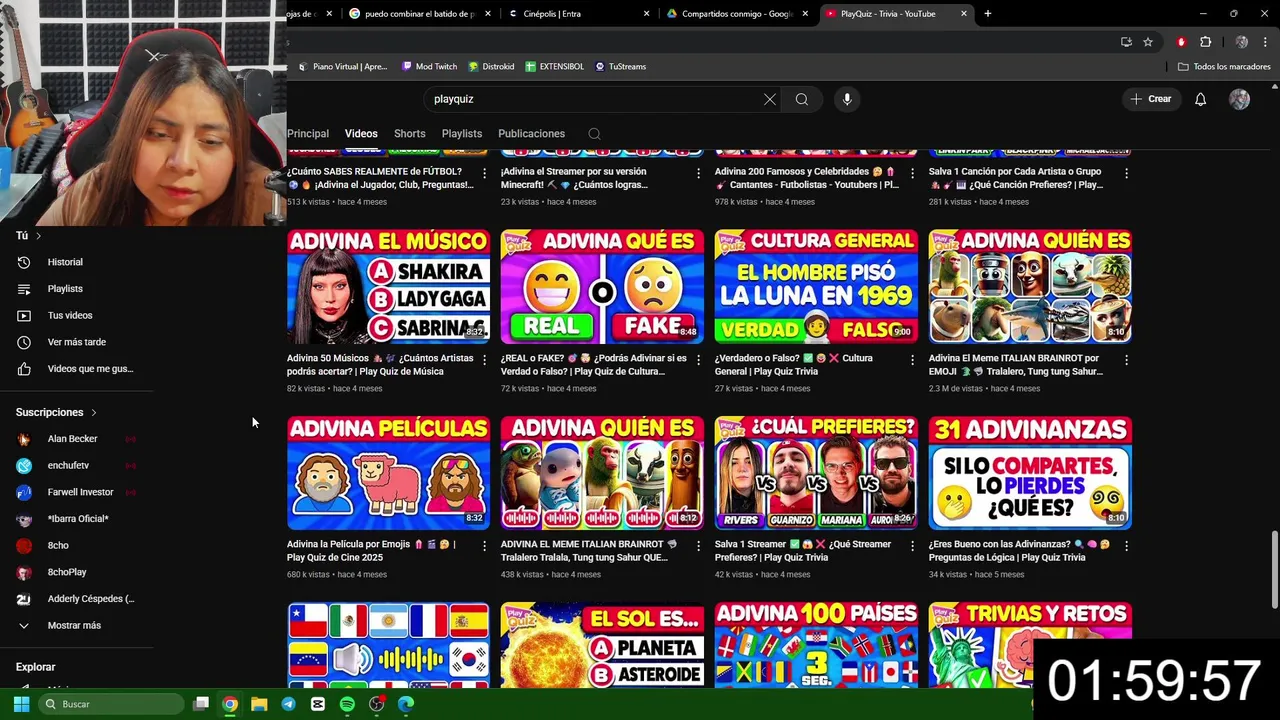Switch to the Shorts tab
Viewport: 1280px width, 720px height.
(409, 134)
